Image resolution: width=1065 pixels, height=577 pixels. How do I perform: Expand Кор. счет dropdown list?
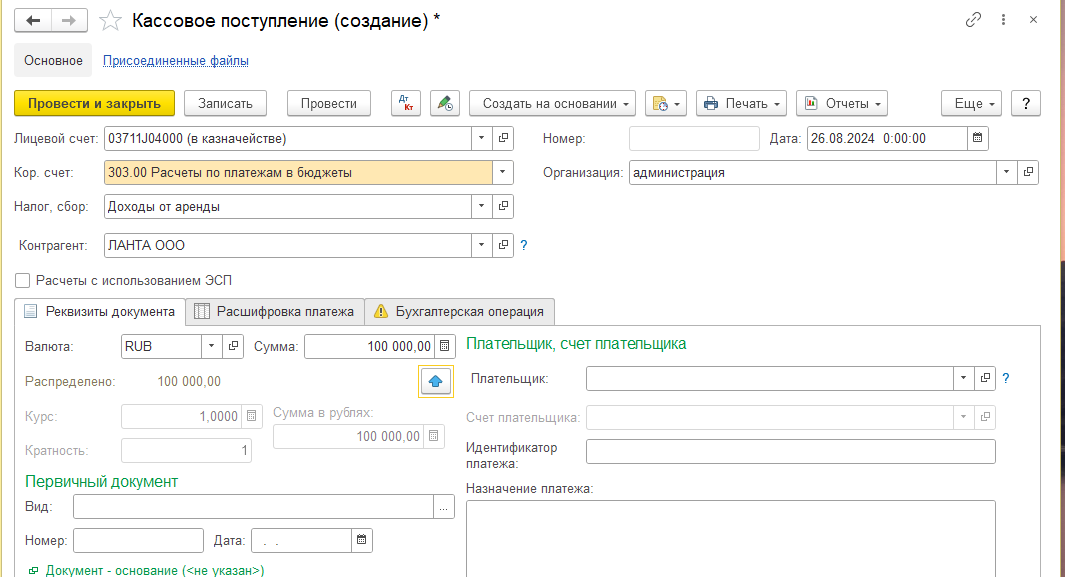[x=503, y=172]
